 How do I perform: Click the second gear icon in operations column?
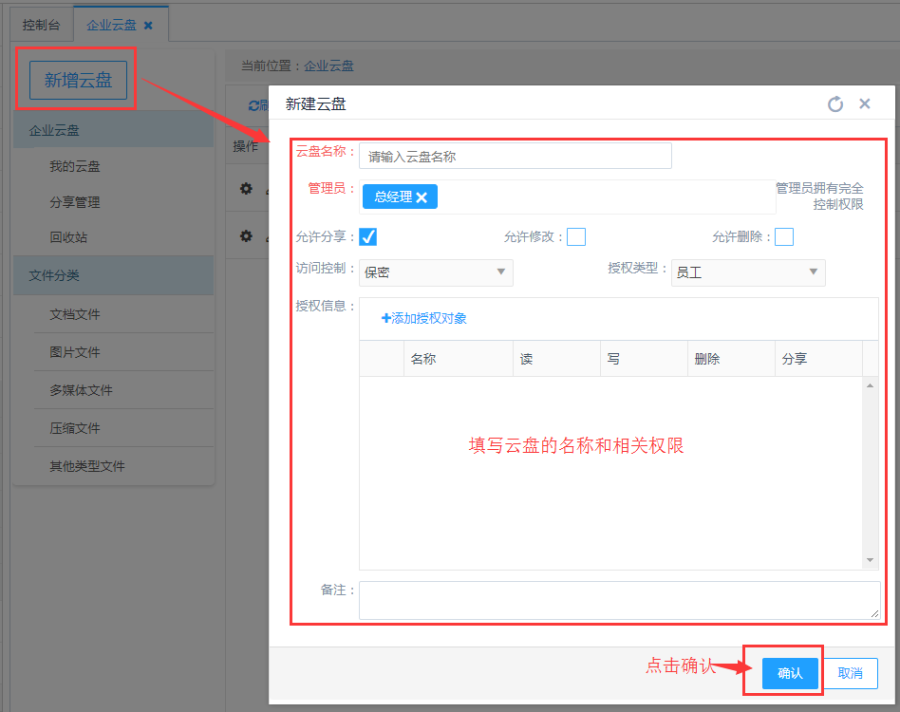(246, 237)
